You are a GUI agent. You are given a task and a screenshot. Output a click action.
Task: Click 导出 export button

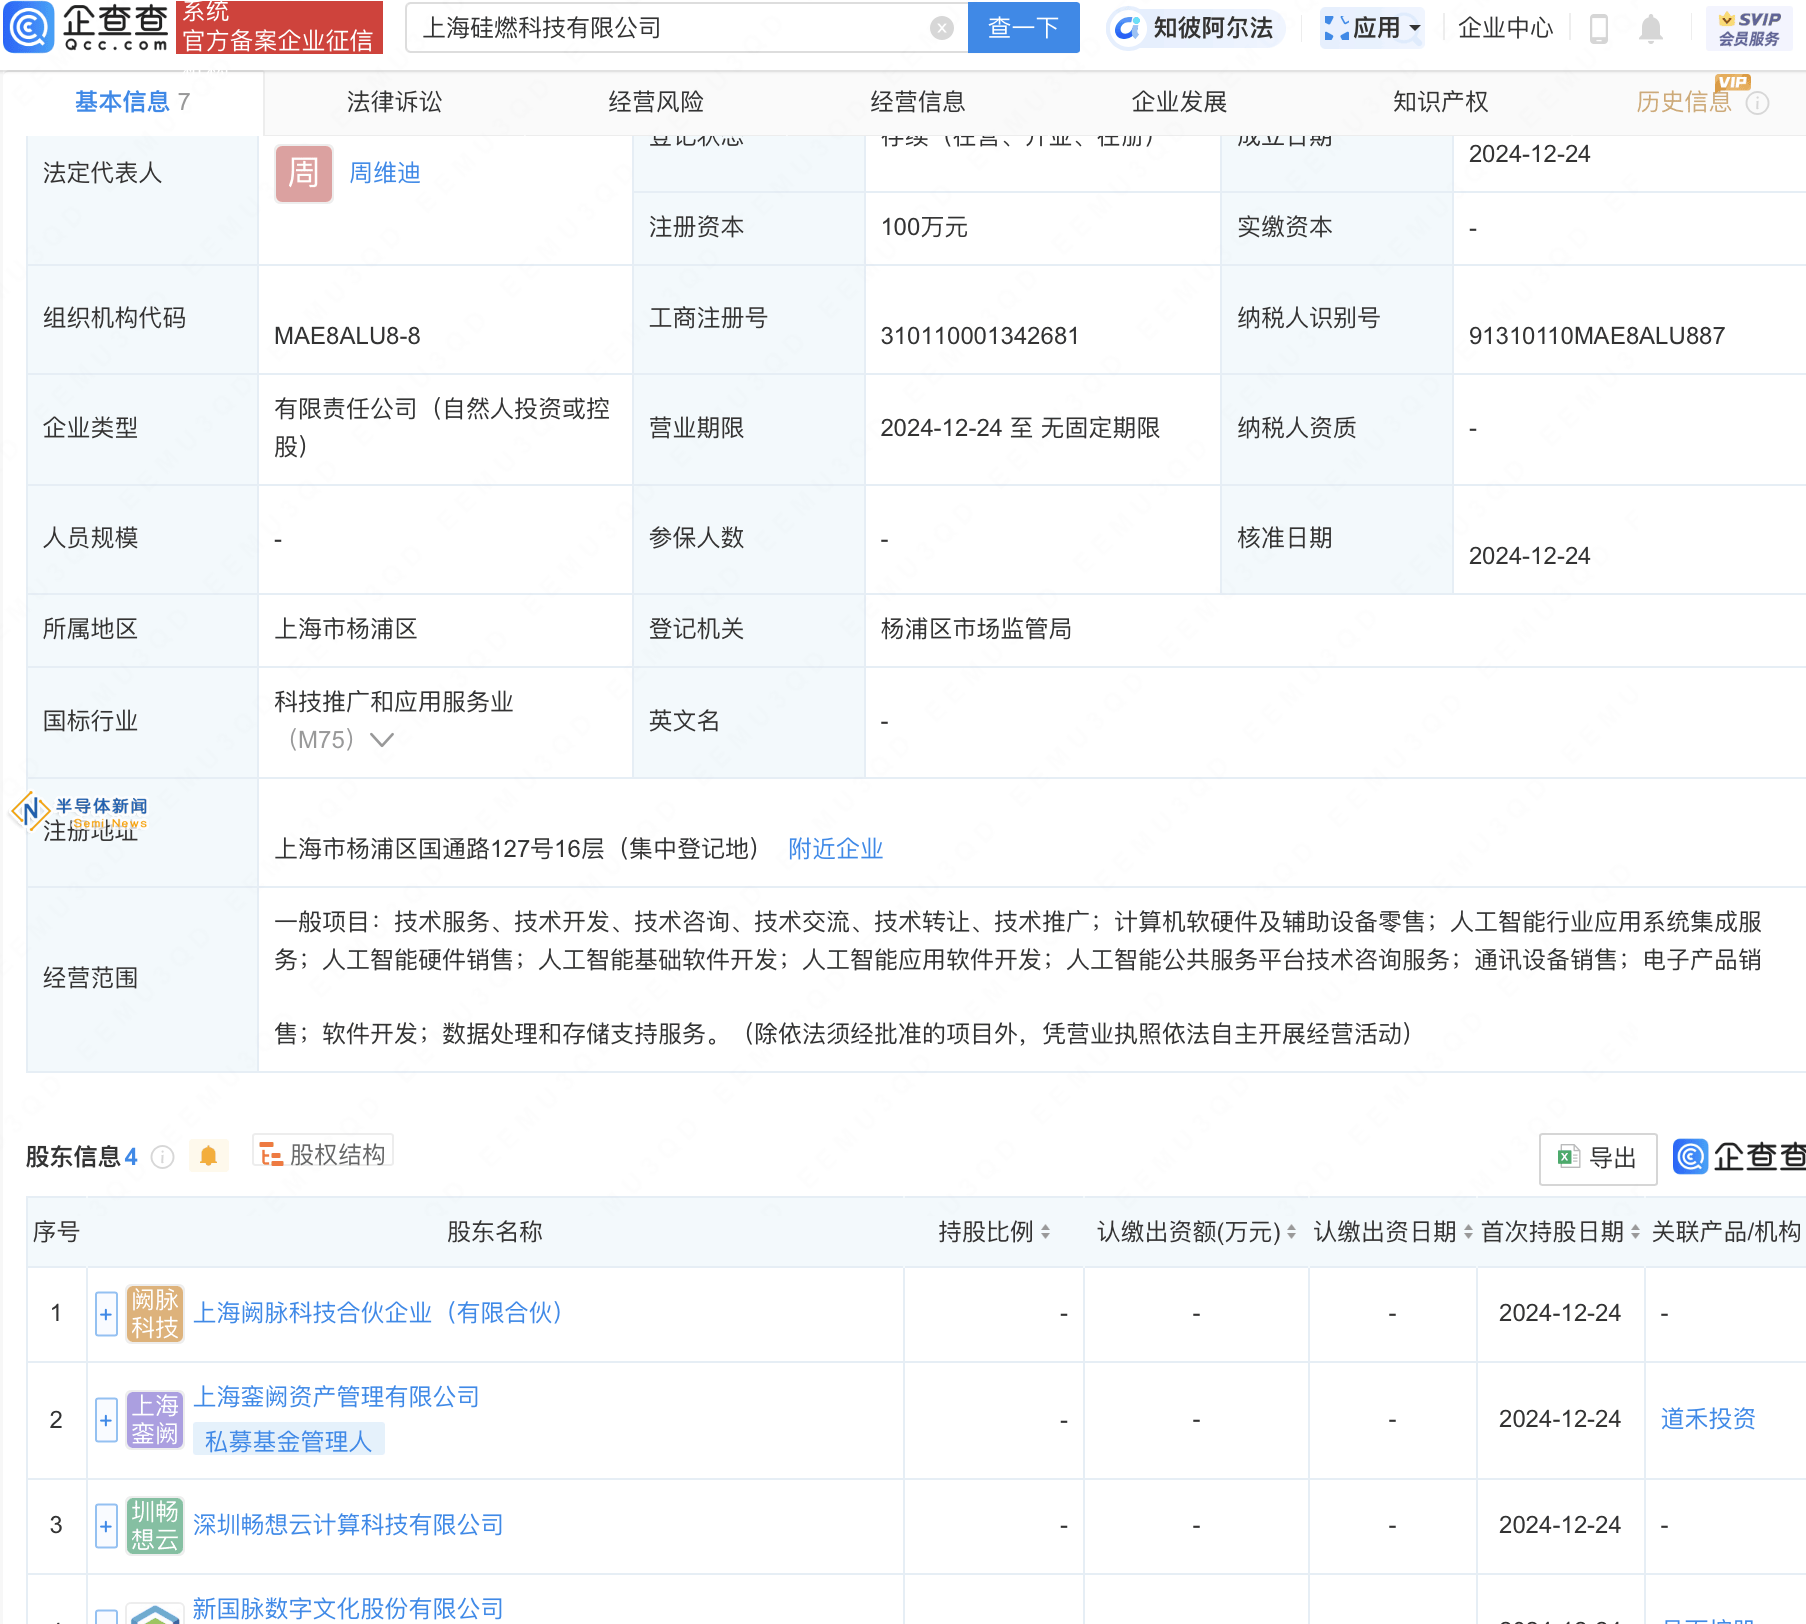click(1598, 1158)
